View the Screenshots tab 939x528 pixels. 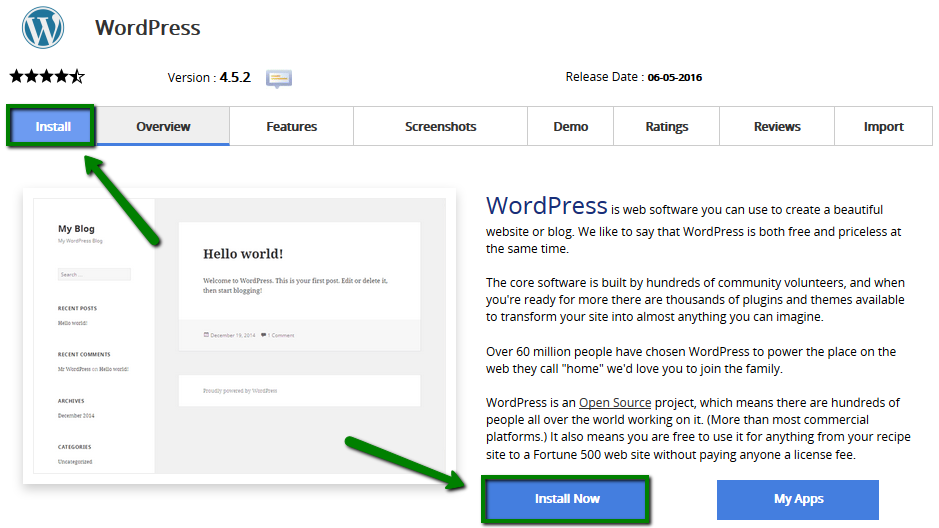(440, 126)
